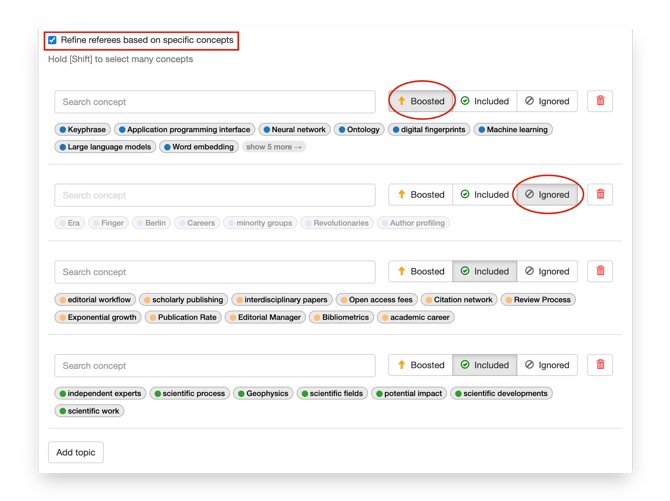Screen dimensions: 670x501
Task: Select the Neural network concept tag
Action: pos(294,130)
